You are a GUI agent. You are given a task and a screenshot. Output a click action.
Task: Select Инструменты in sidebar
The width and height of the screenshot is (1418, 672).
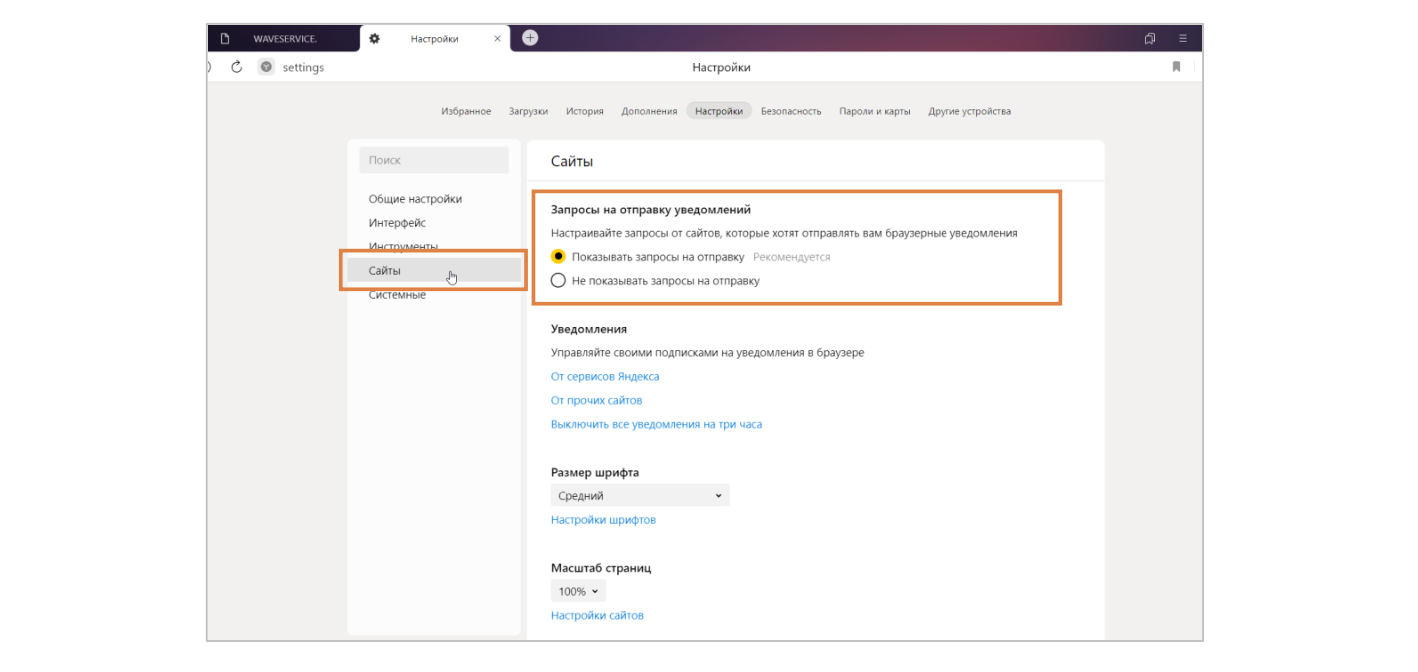tap(403, 246)
